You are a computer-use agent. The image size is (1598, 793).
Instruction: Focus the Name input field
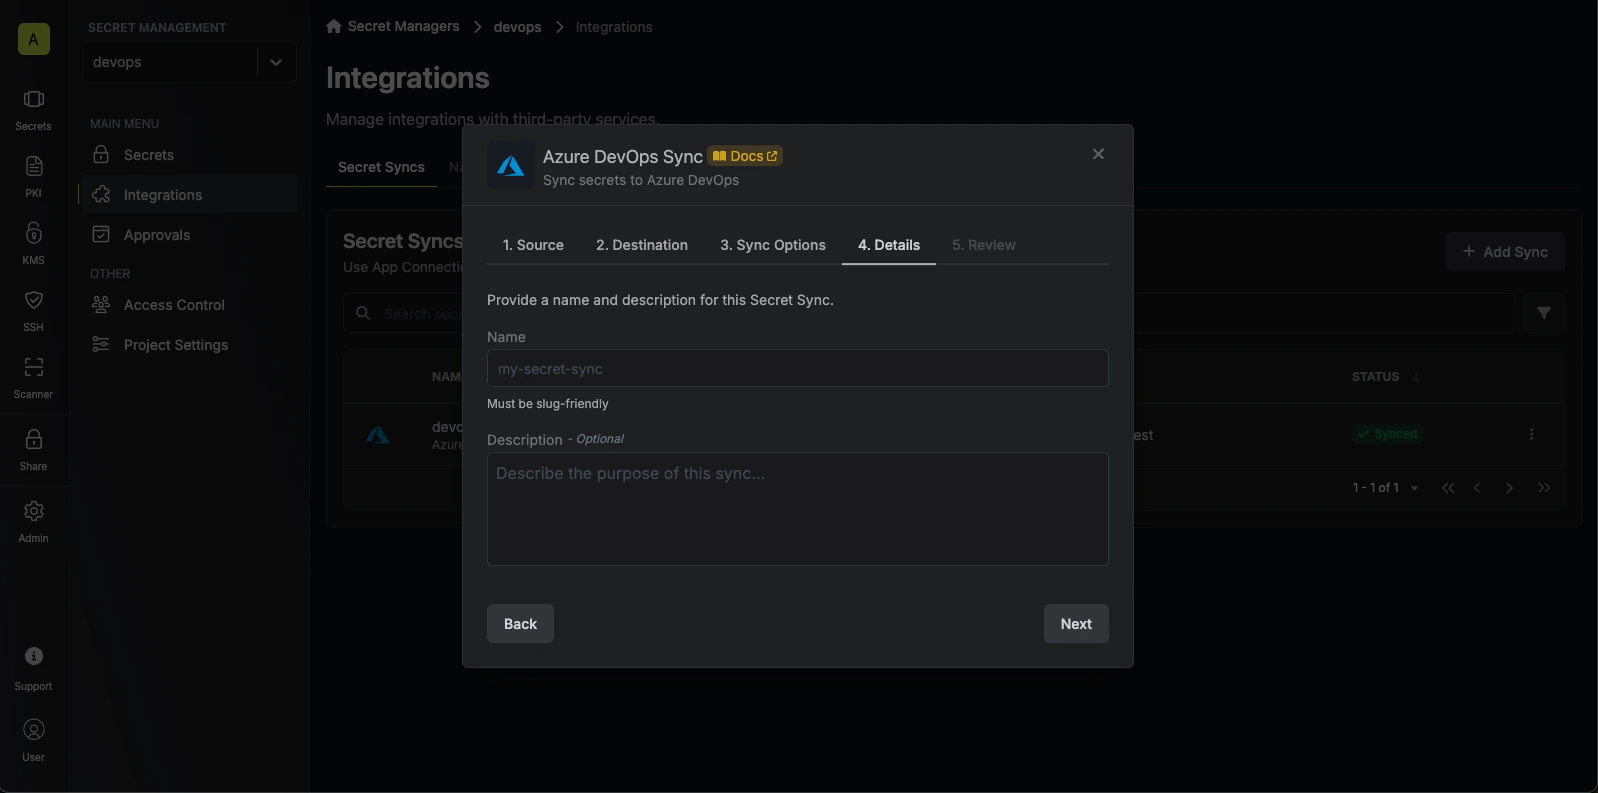pos(797,368)
